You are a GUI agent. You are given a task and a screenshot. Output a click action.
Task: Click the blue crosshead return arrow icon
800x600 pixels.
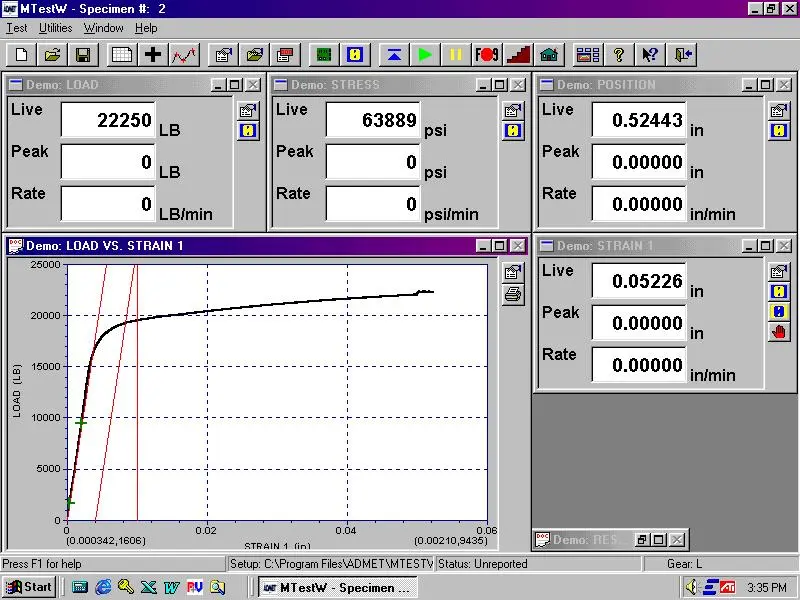coord(394,54)
